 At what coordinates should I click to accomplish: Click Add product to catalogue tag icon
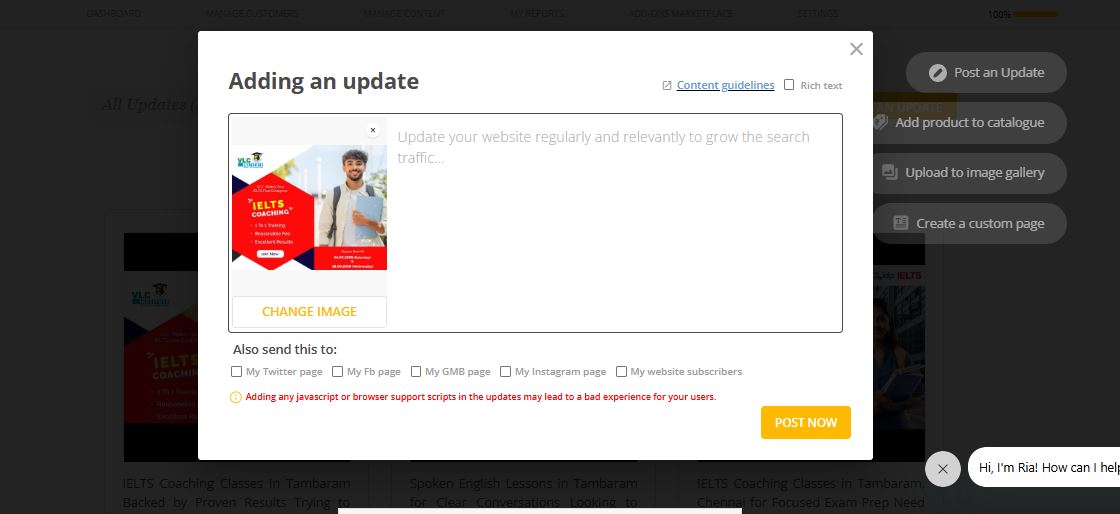click(880, 122)
